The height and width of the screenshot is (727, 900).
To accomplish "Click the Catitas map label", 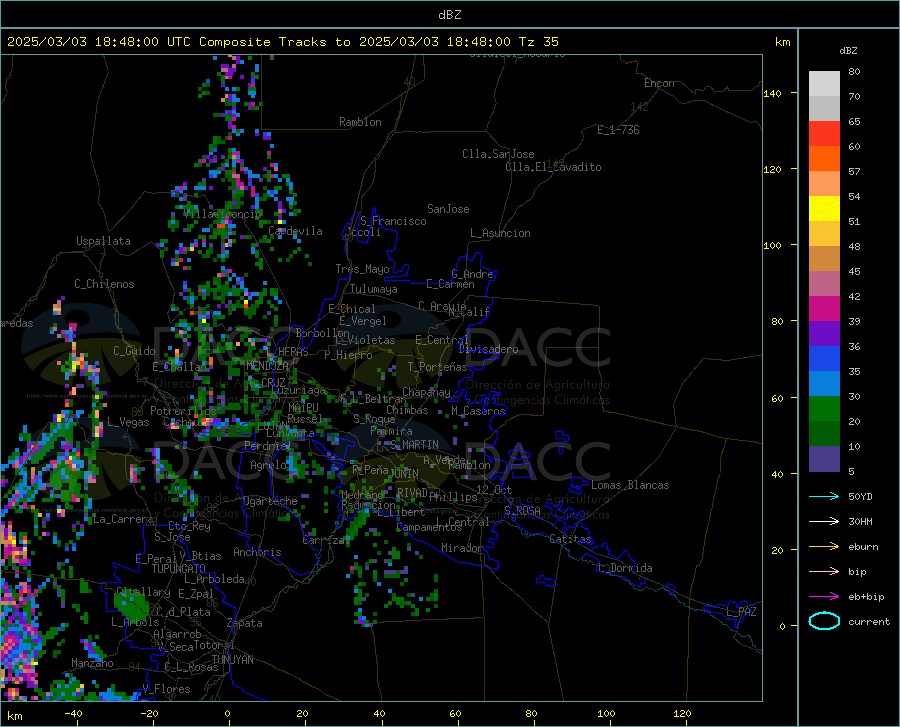I will click(x=571, y=539).
